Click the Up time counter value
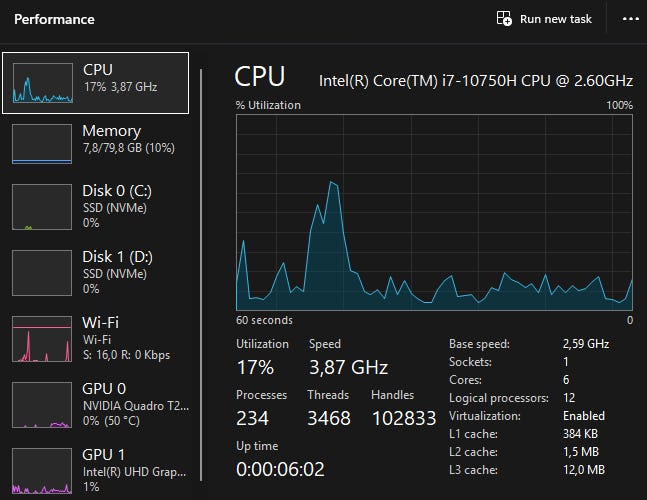This screenshot has width=647, height=500. click(280, 469)
